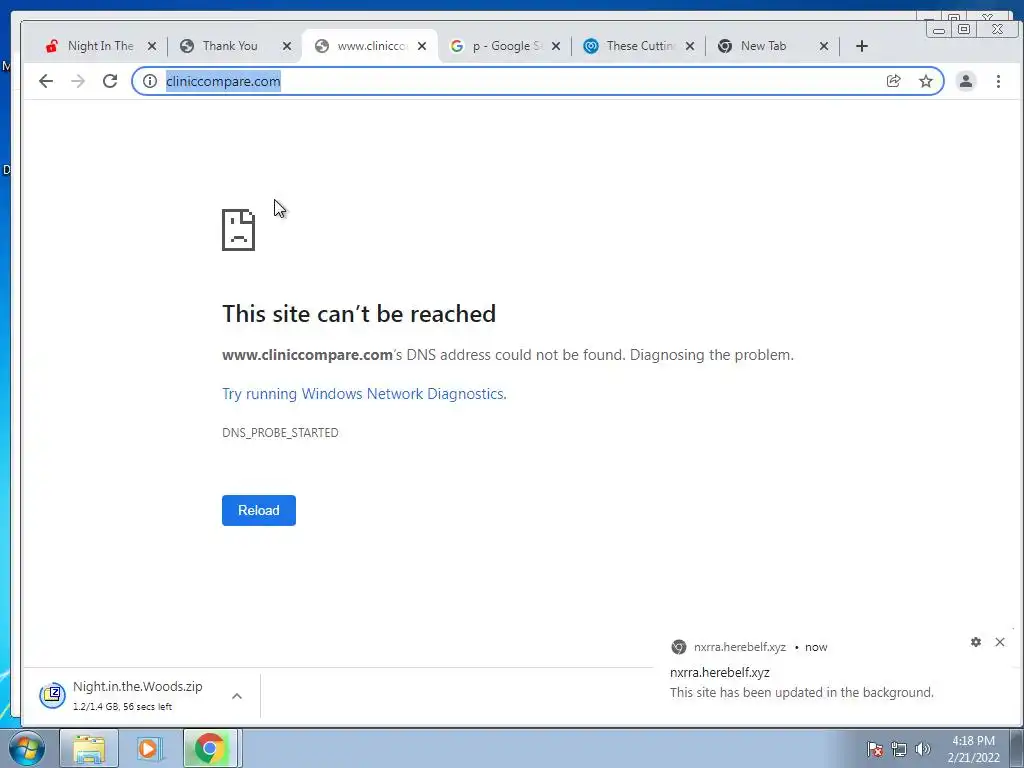
Task: Click Chrome icon in taskbar
Action: (210, 748)
